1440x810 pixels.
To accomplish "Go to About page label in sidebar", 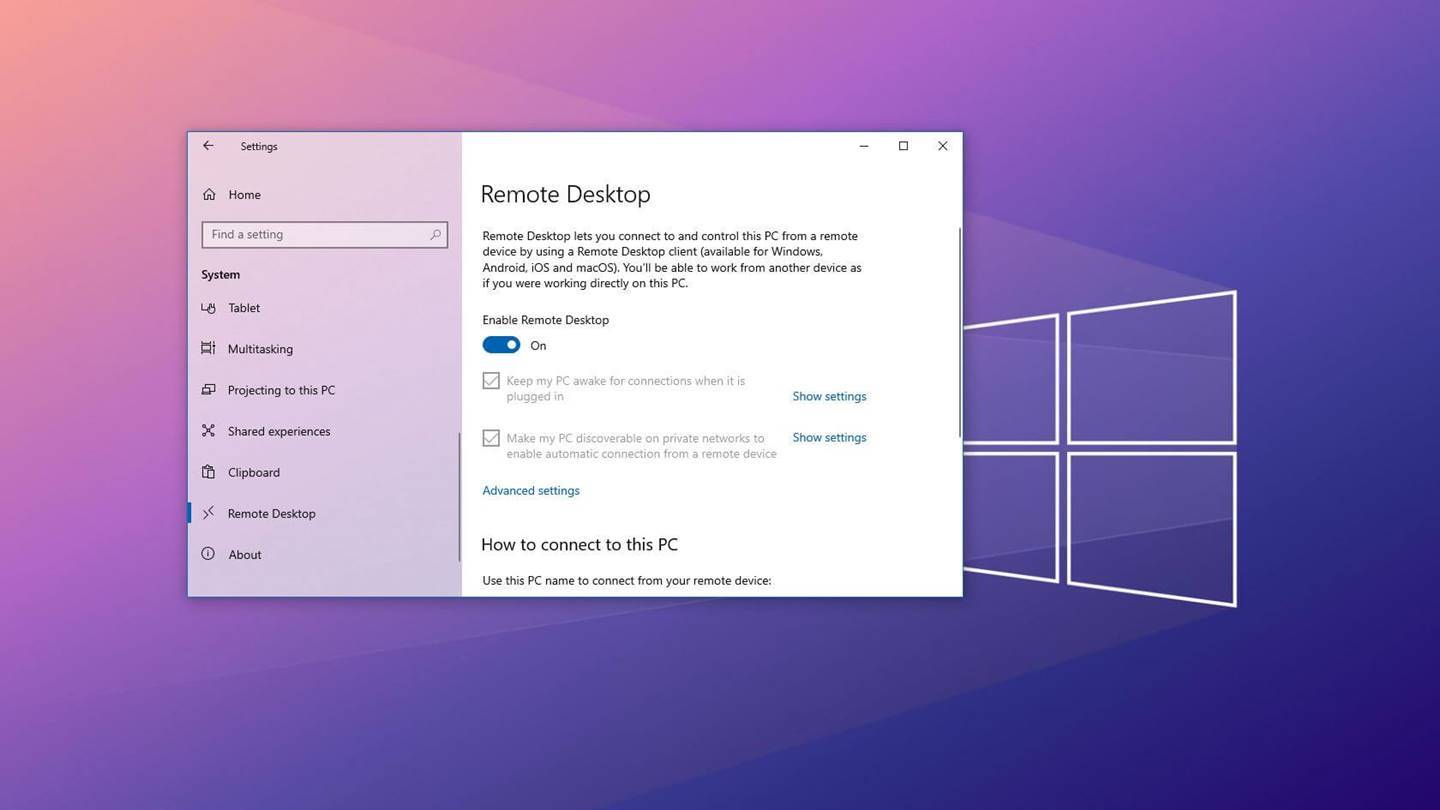I will [244, 555].
